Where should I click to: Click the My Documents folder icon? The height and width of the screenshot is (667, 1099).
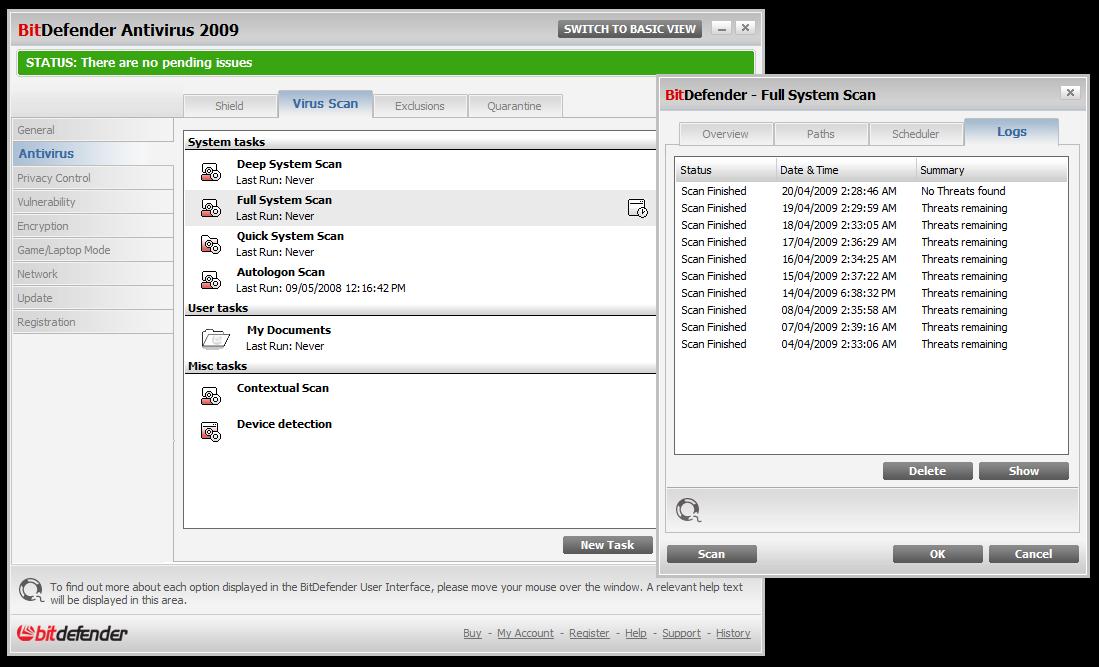pyautogui.click(x=216, y=338)
